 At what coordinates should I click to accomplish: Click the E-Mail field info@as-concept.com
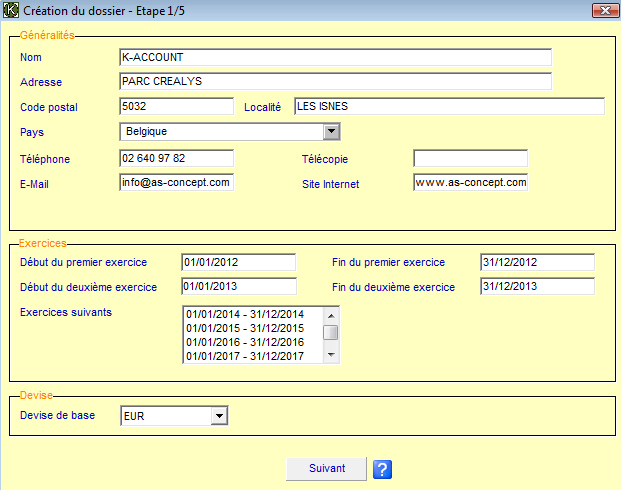[177, 182]
